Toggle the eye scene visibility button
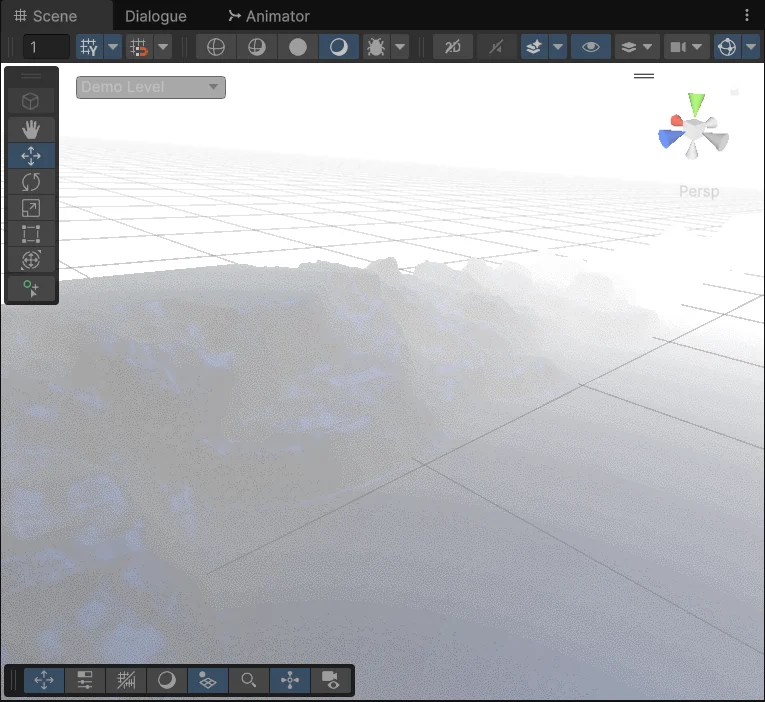 (591, 47)
